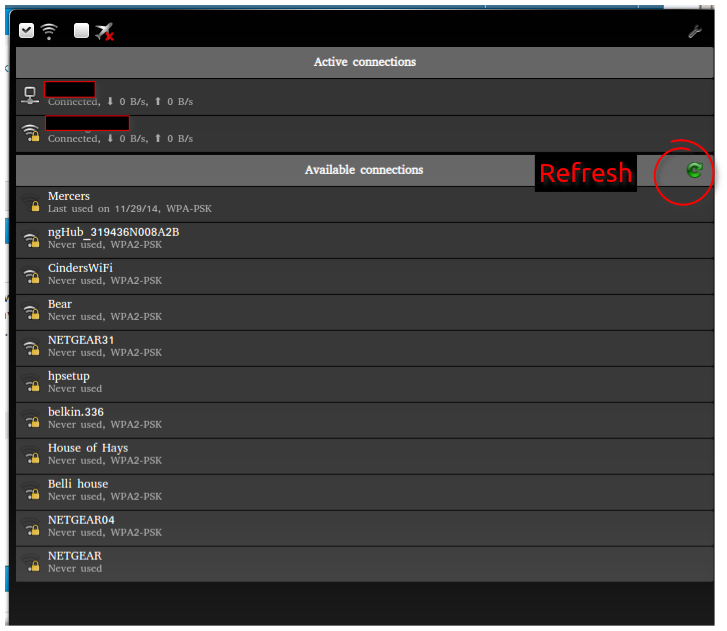Click the signal icon beside ngHub_319436N008A2B
Image resolution: width=727 pixels, height=631 pixels.
click(31, 240)
